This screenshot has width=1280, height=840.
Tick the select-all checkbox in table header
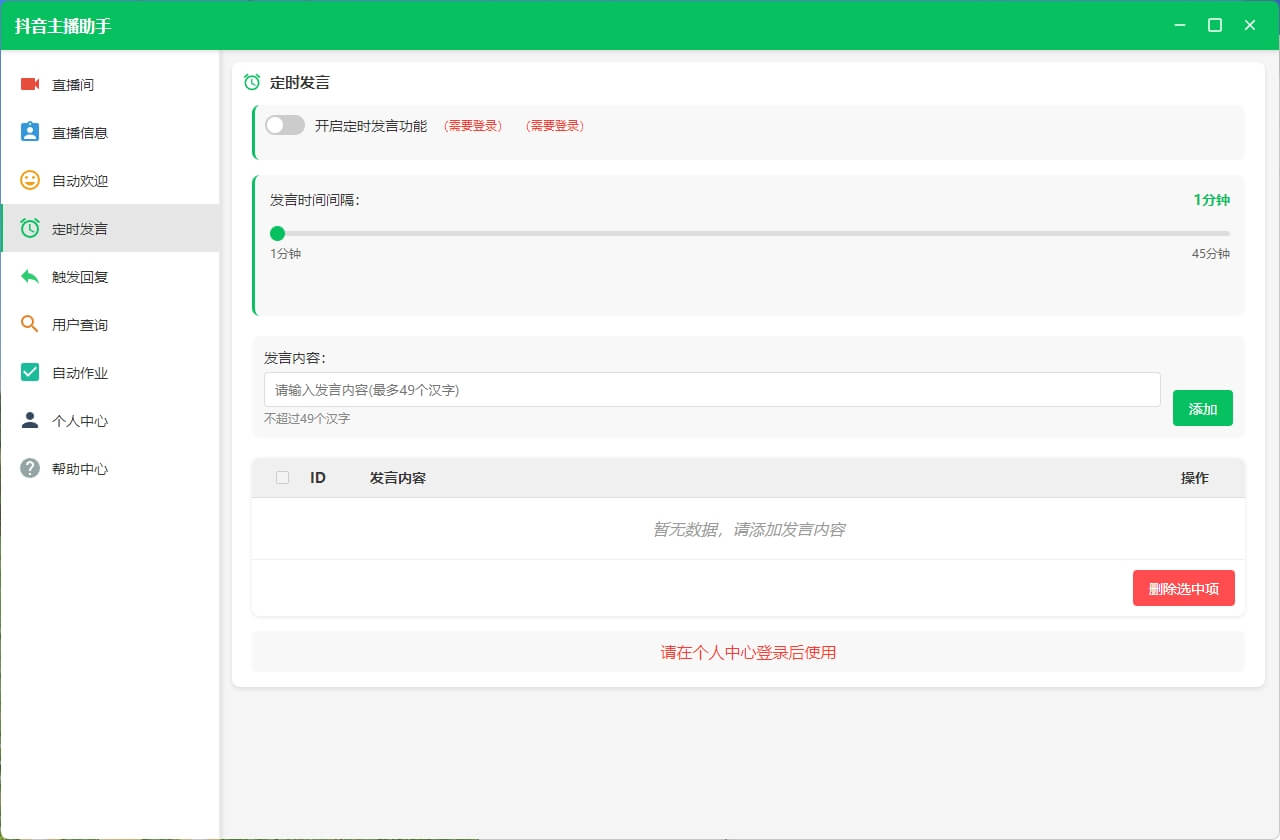pyautogui.click(x=282, y=478)
